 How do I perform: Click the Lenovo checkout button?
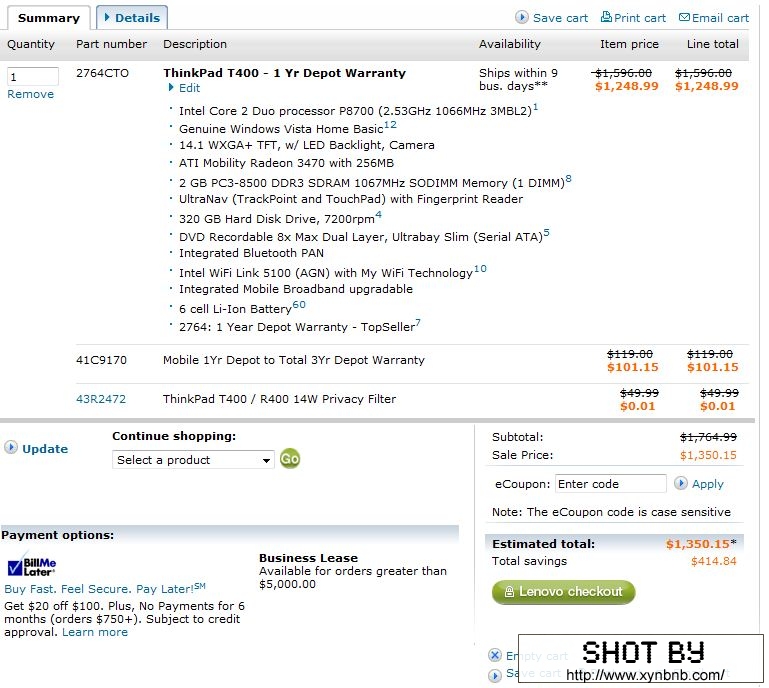563,592
